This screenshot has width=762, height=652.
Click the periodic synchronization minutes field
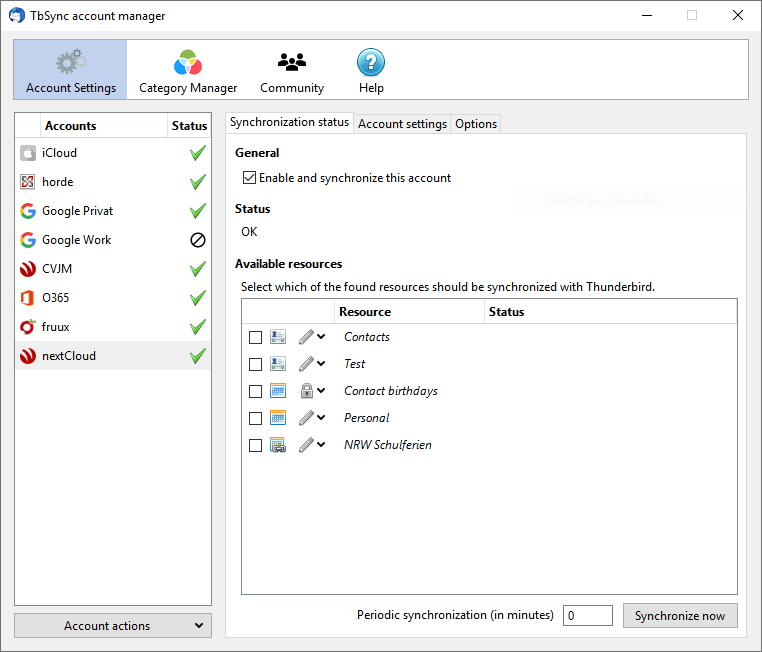[x=587, y=616]
